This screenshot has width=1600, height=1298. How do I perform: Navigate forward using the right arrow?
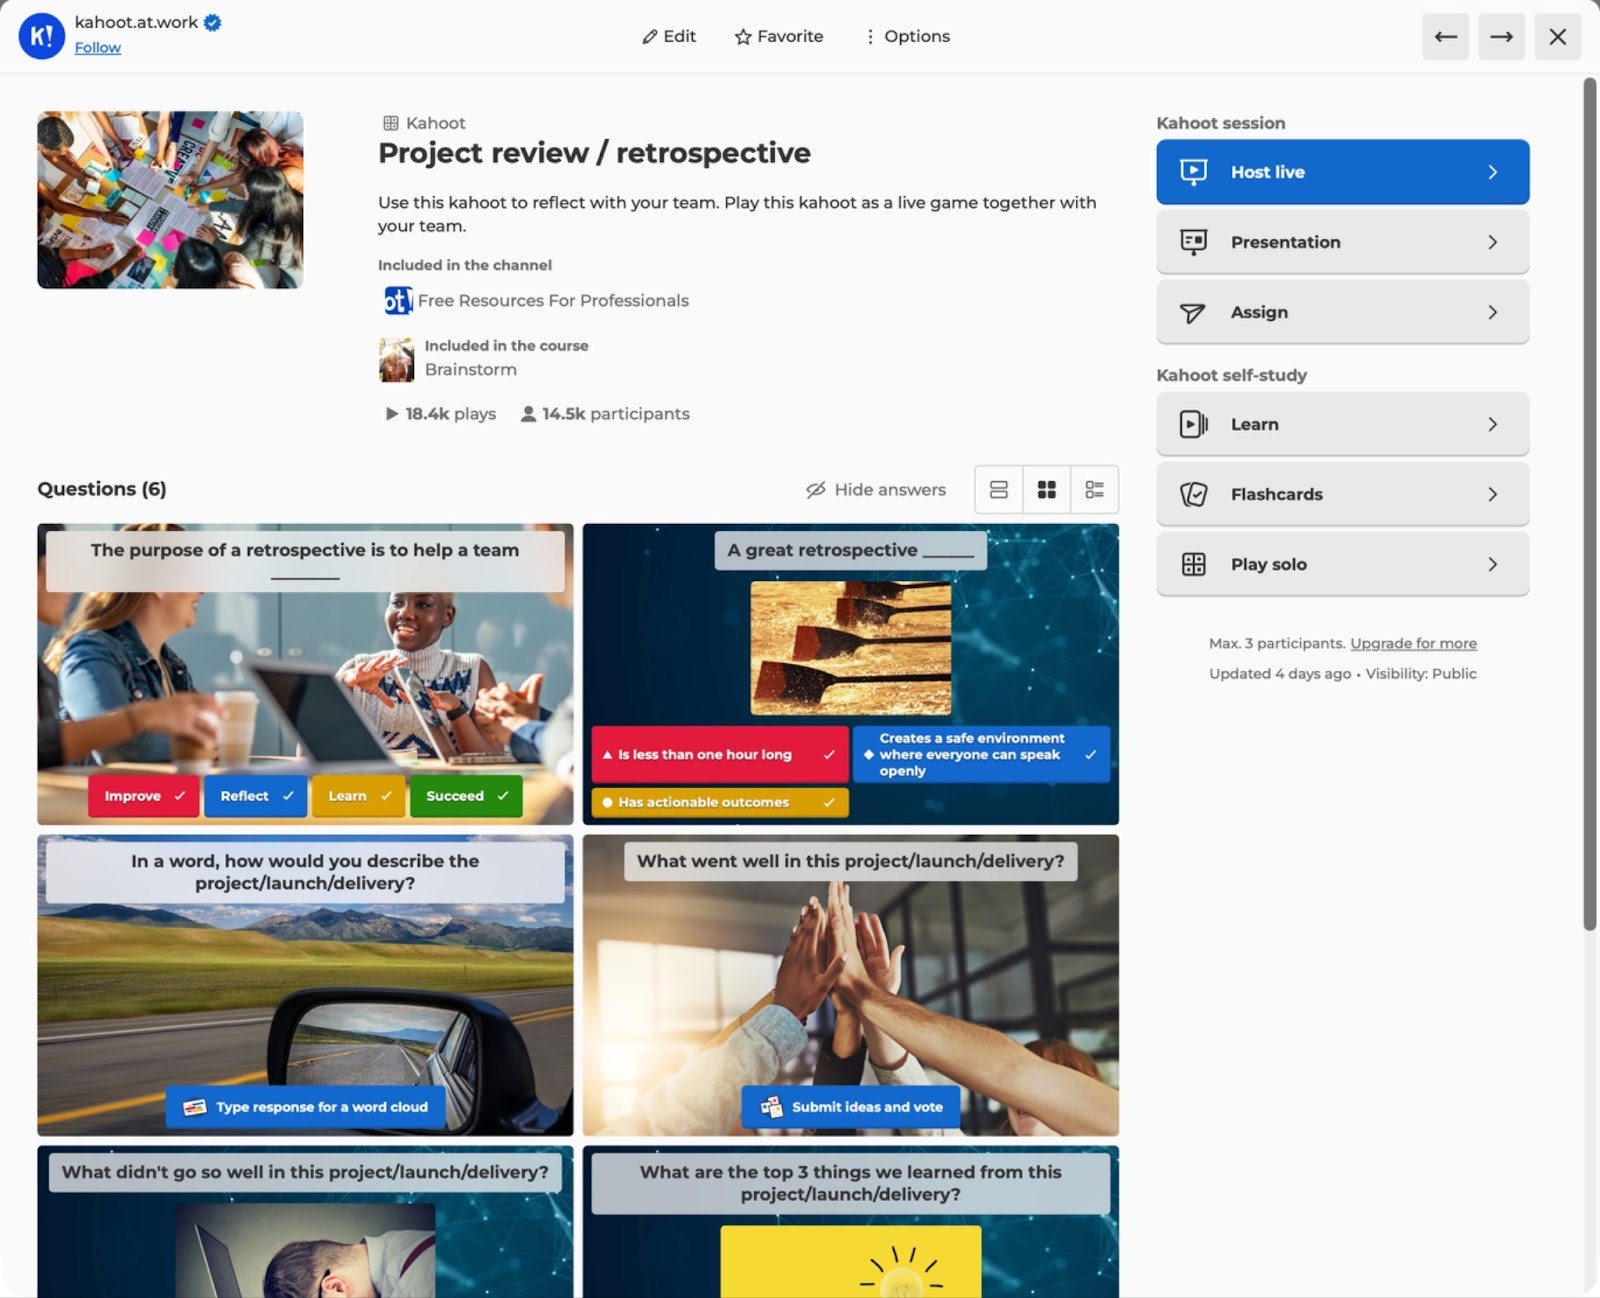(1501, 36)
